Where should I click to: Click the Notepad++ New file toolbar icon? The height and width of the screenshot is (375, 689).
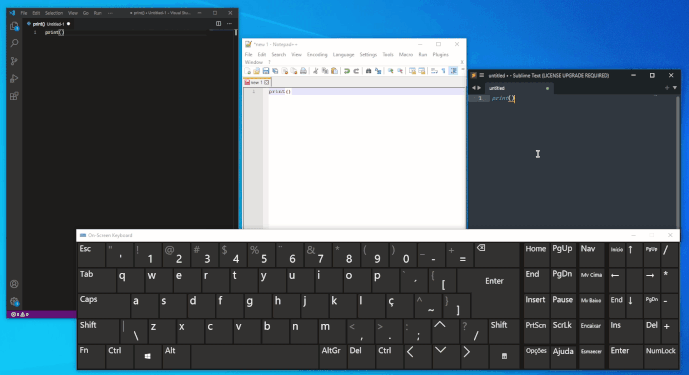coord(247,71)
